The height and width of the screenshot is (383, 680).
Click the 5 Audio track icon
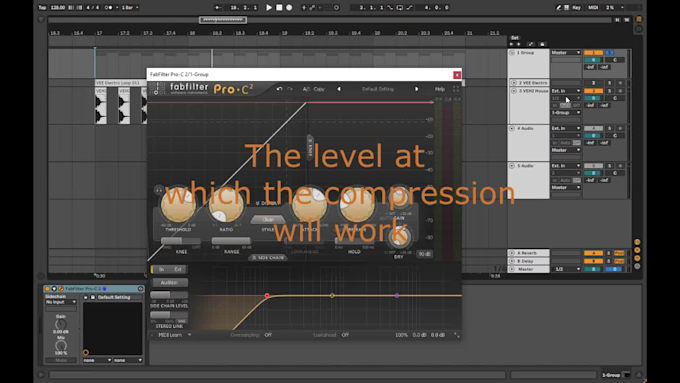[512, 166]
